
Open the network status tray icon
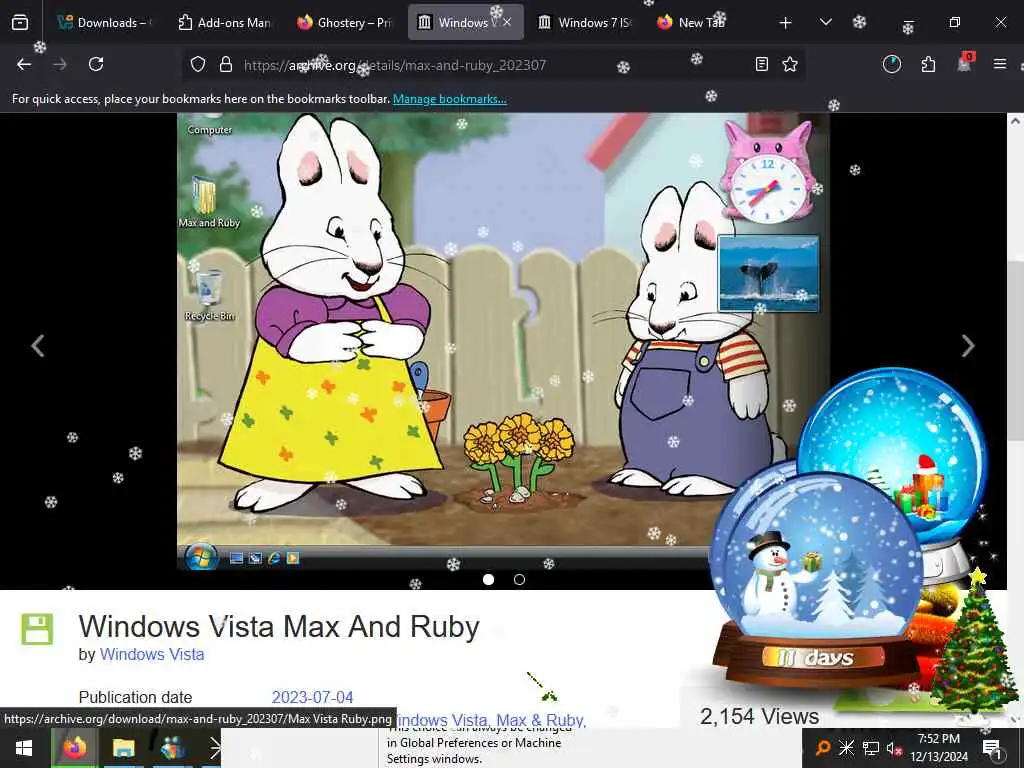coord(871,748)
